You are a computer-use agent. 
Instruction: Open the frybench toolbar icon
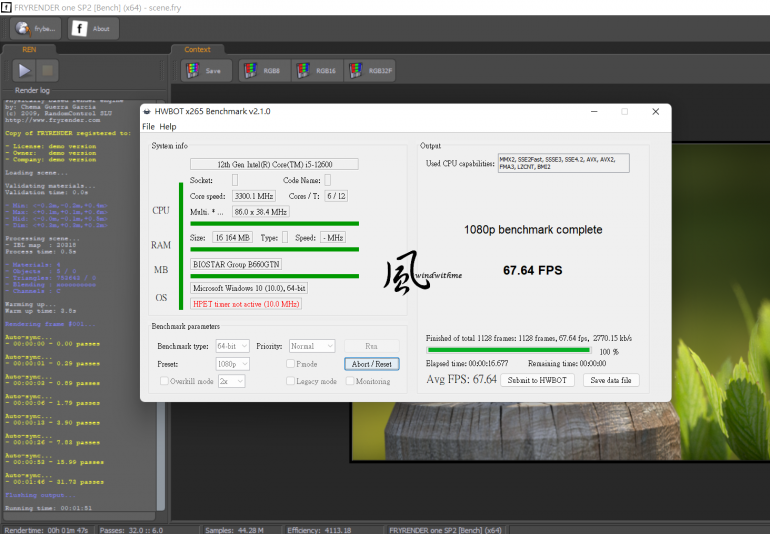coord(36,29)
